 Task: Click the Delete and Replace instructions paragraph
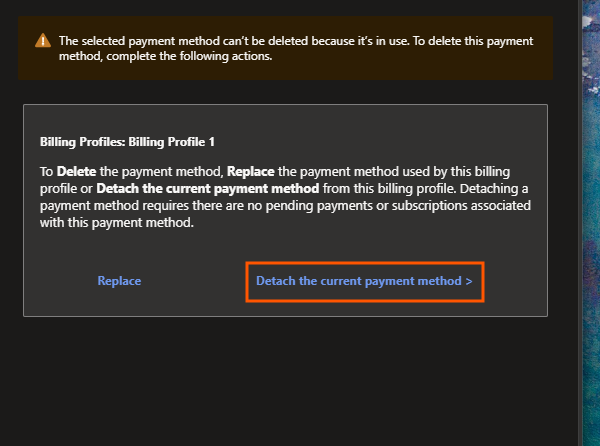(285, 197)
